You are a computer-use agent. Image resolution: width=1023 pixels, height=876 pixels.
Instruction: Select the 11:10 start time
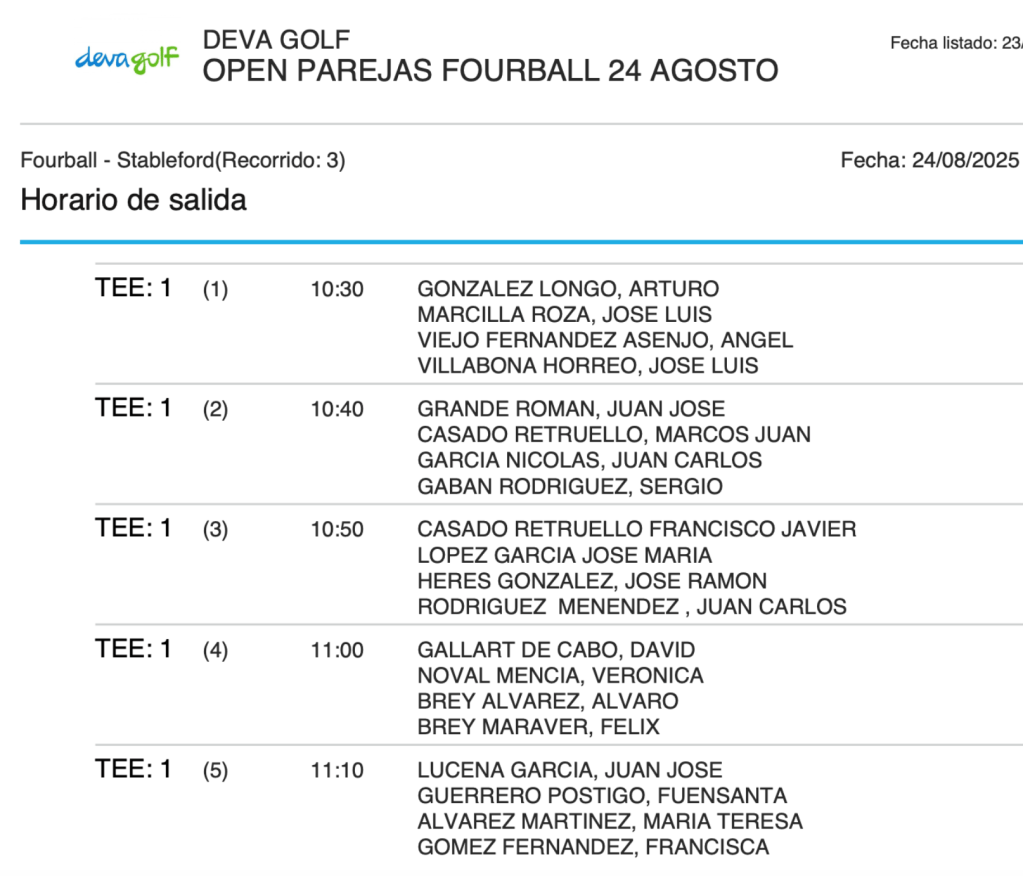coord(337,771)
